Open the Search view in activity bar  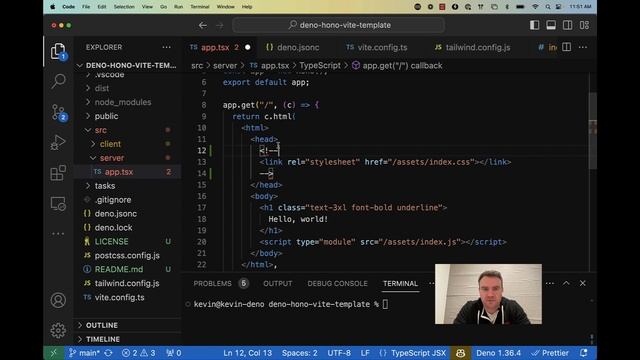pos(58,81)
